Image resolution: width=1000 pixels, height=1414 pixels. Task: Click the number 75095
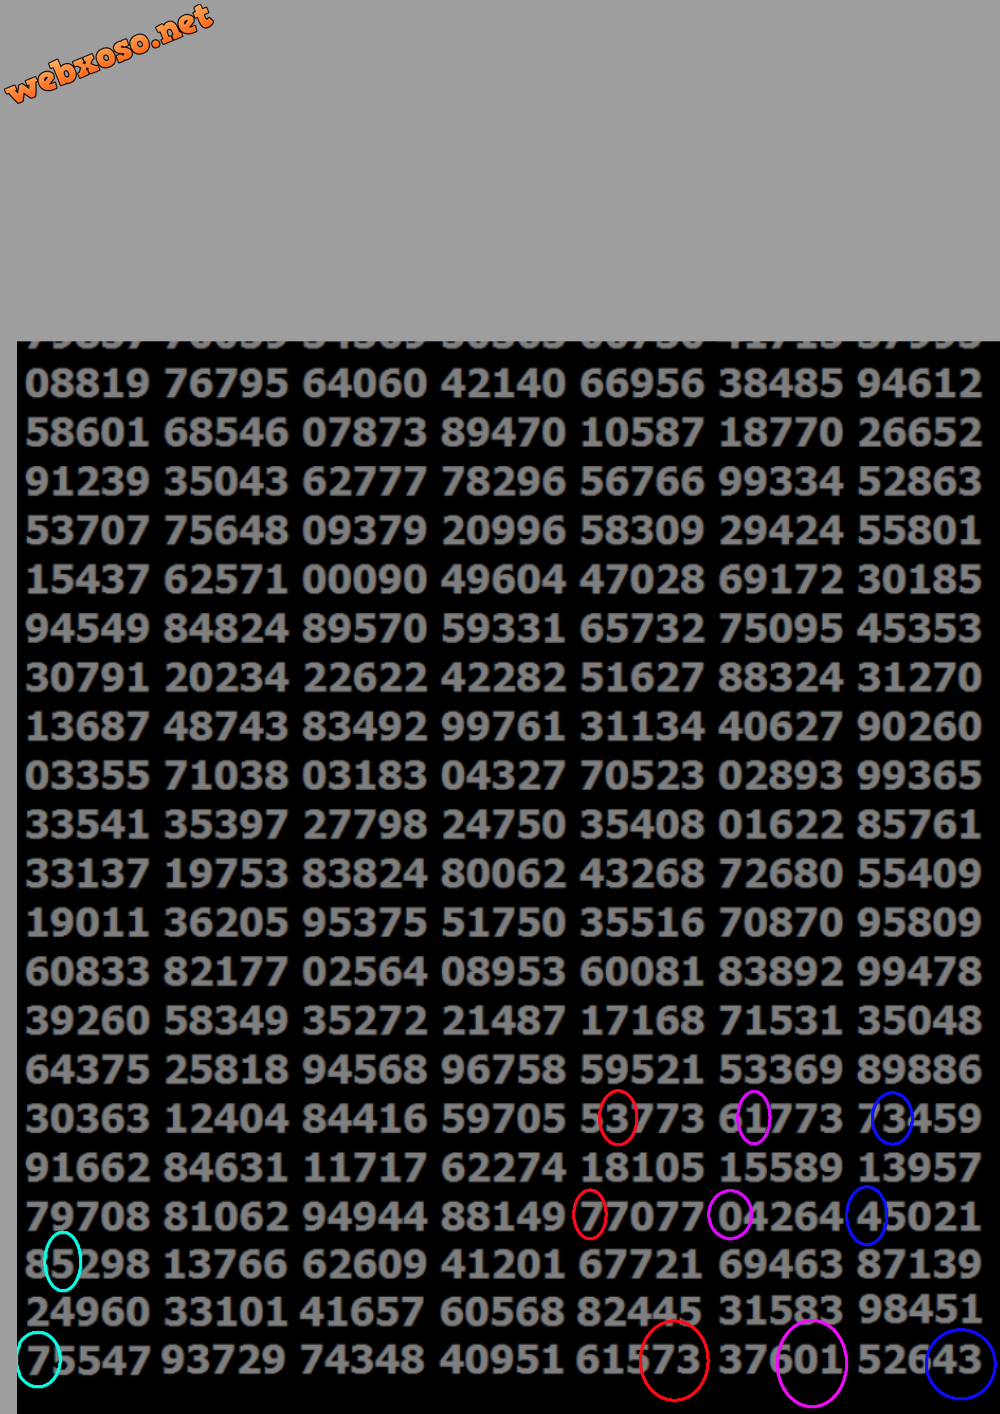tap(781, 628)
